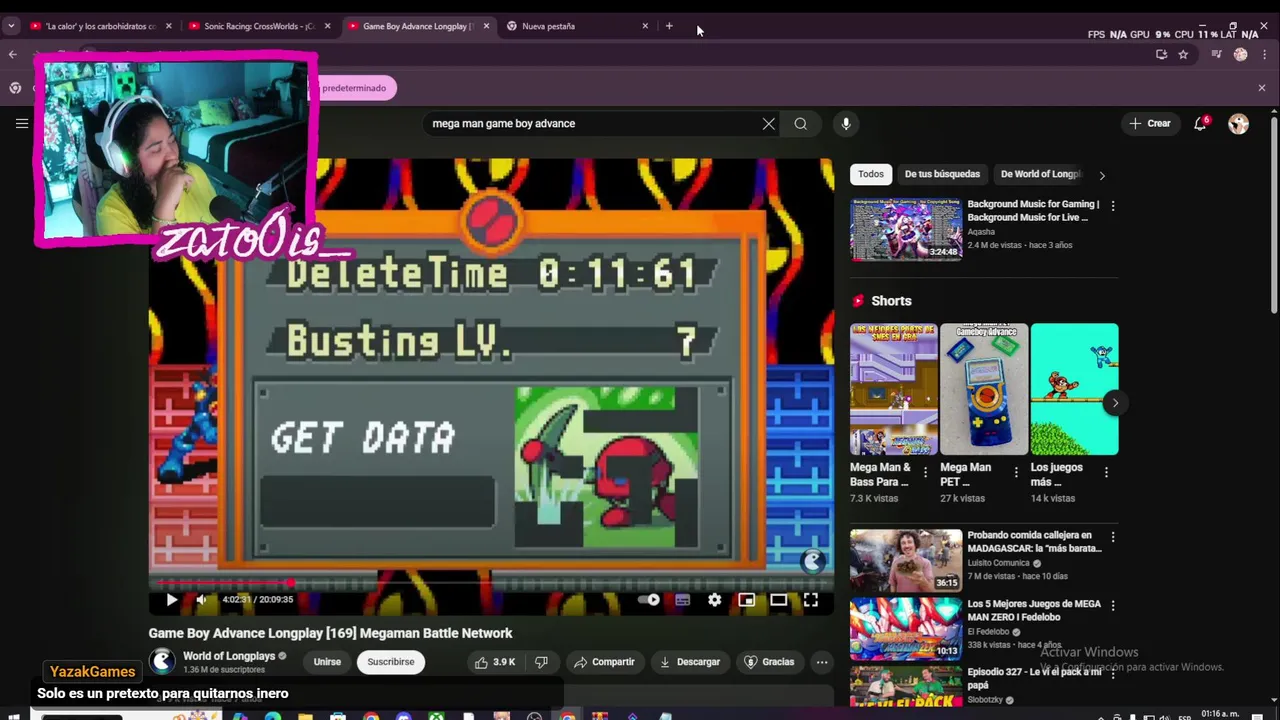Switch to miniplayer mode
Image resolution: width=1280 pixels, height=720 pixels.
[x=746, y=600]
